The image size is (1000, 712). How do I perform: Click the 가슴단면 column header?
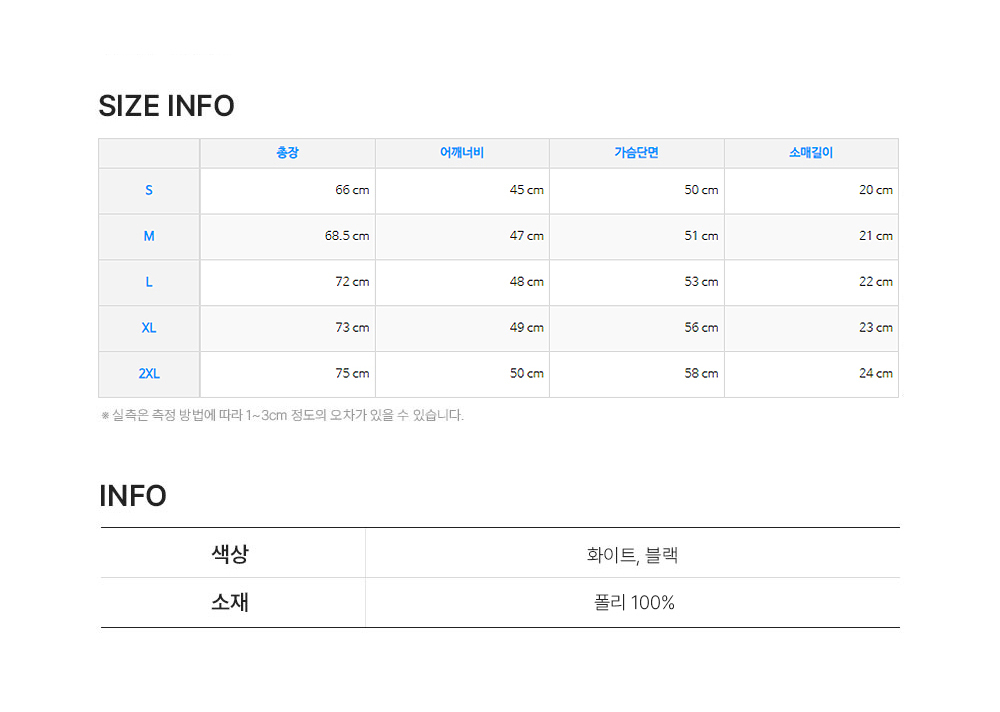(636, 153)
